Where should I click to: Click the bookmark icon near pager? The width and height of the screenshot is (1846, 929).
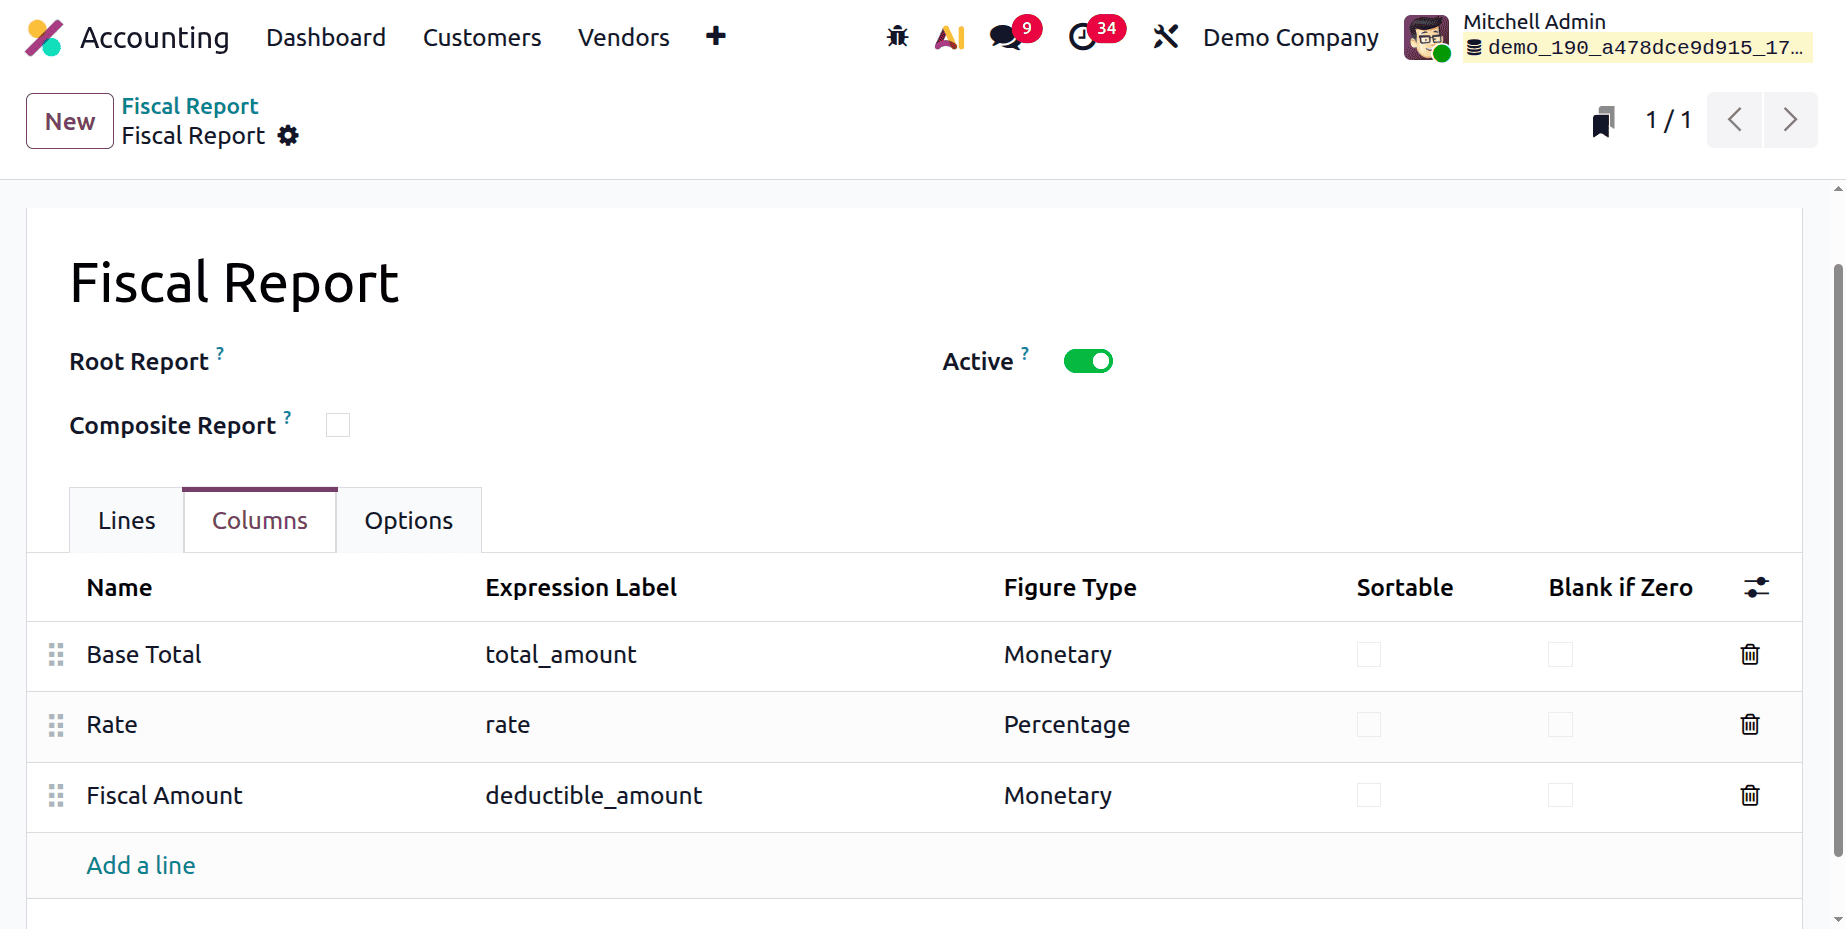point(1603,121)
